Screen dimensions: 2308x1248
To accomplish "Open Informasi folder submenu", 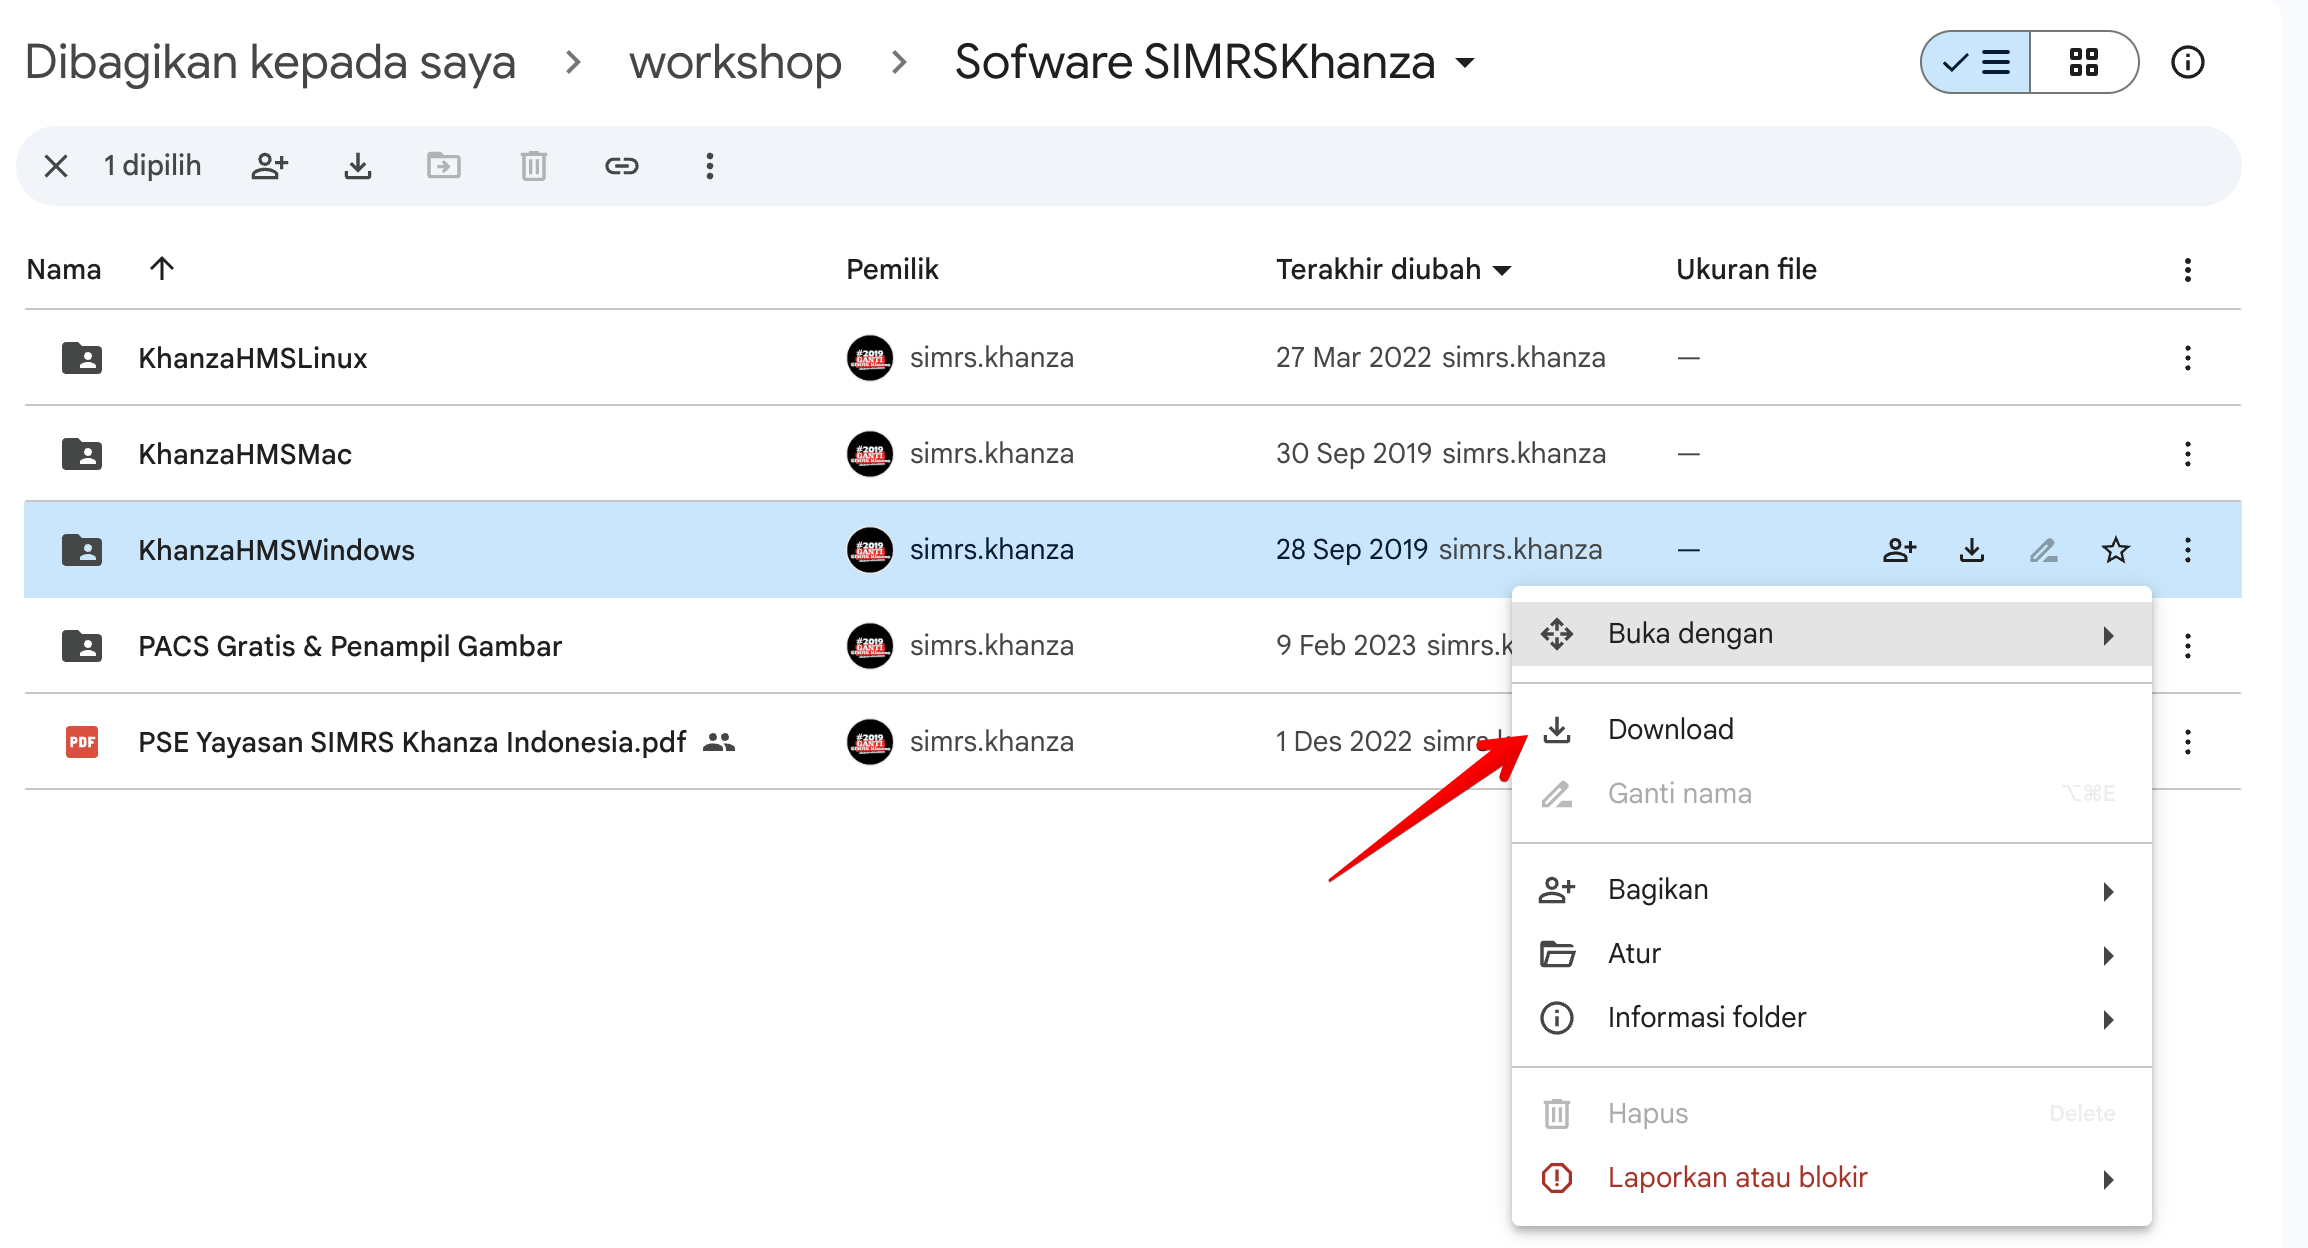I will pyautogui.click(x=1832, y=1018).
